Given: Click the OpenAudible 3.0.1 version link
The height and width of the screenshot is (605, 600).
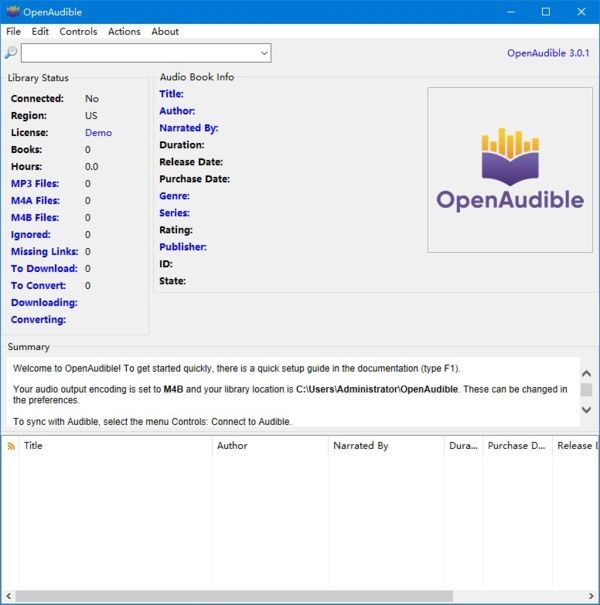Looking at the screenshot, I should (x=548, y=53).
